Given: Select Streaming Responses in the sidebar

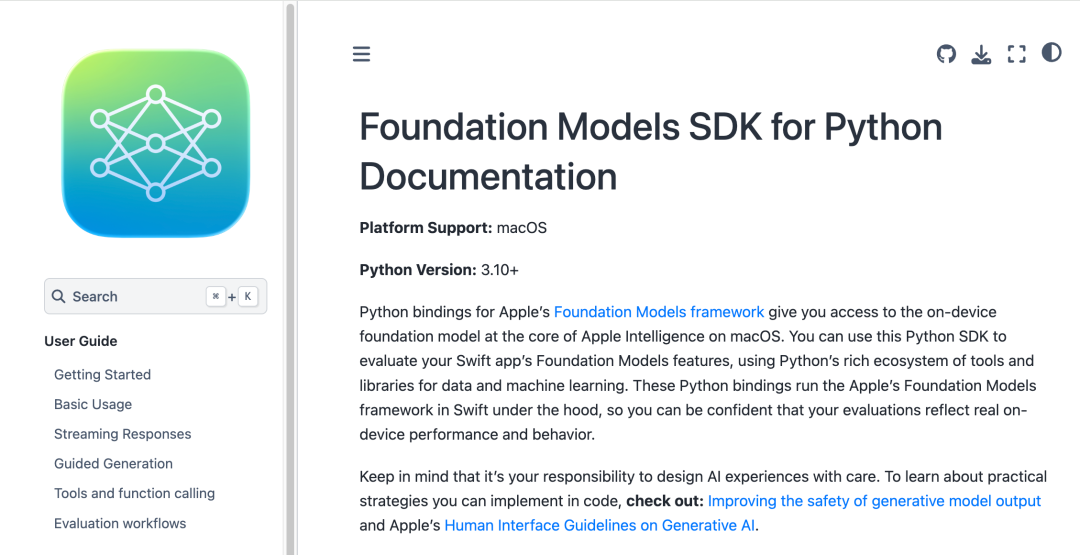Looking at the screenshot, I should coord(122,434).
